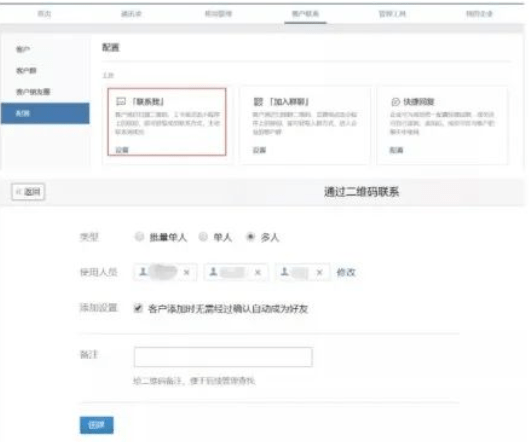The image size is (529, 442).
Task: Open 设置 link under 「联系我」 card
Action: click(x=122, y=150)
